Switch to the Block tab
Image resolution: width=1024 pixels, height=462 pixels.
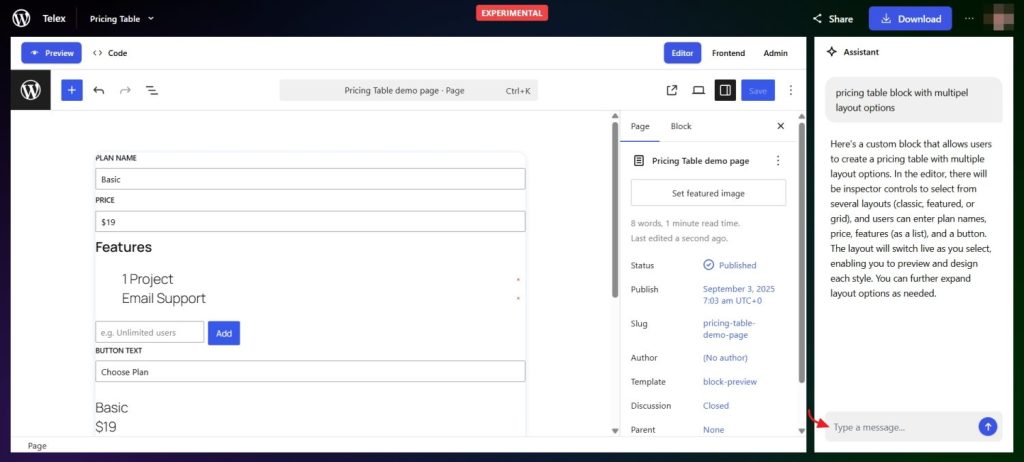pos(681,126)
